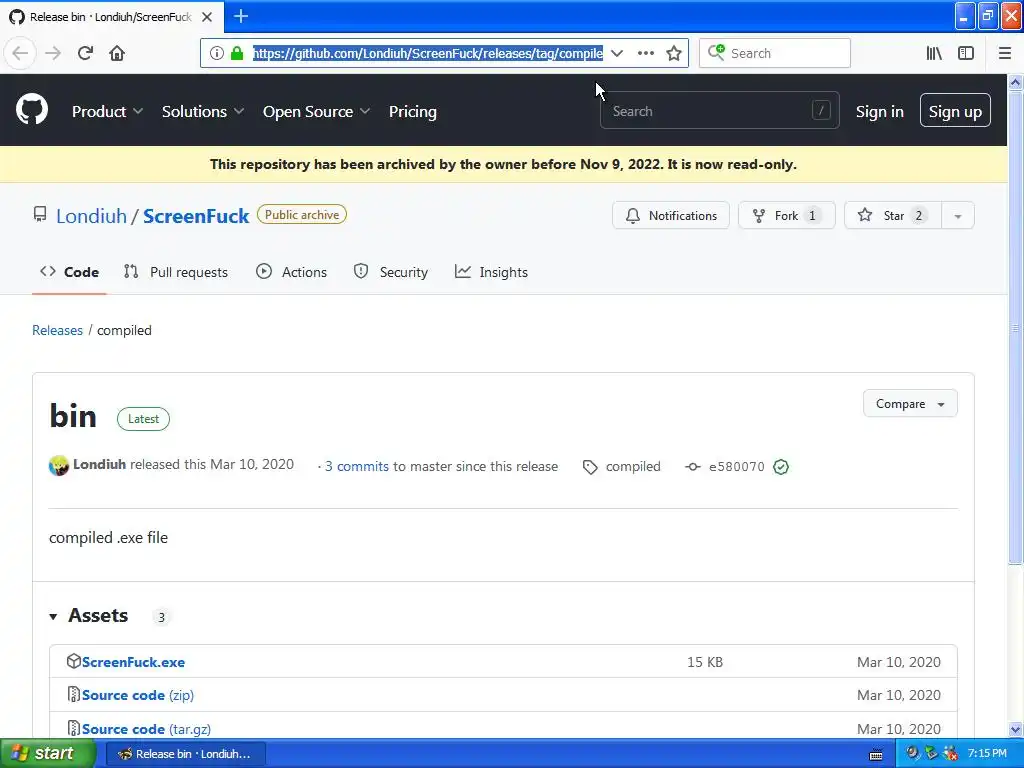The width and height of the screenshot is (1024, 768).
Task: Open Firefox hamburger menu
Action: tap(1004, 53)
